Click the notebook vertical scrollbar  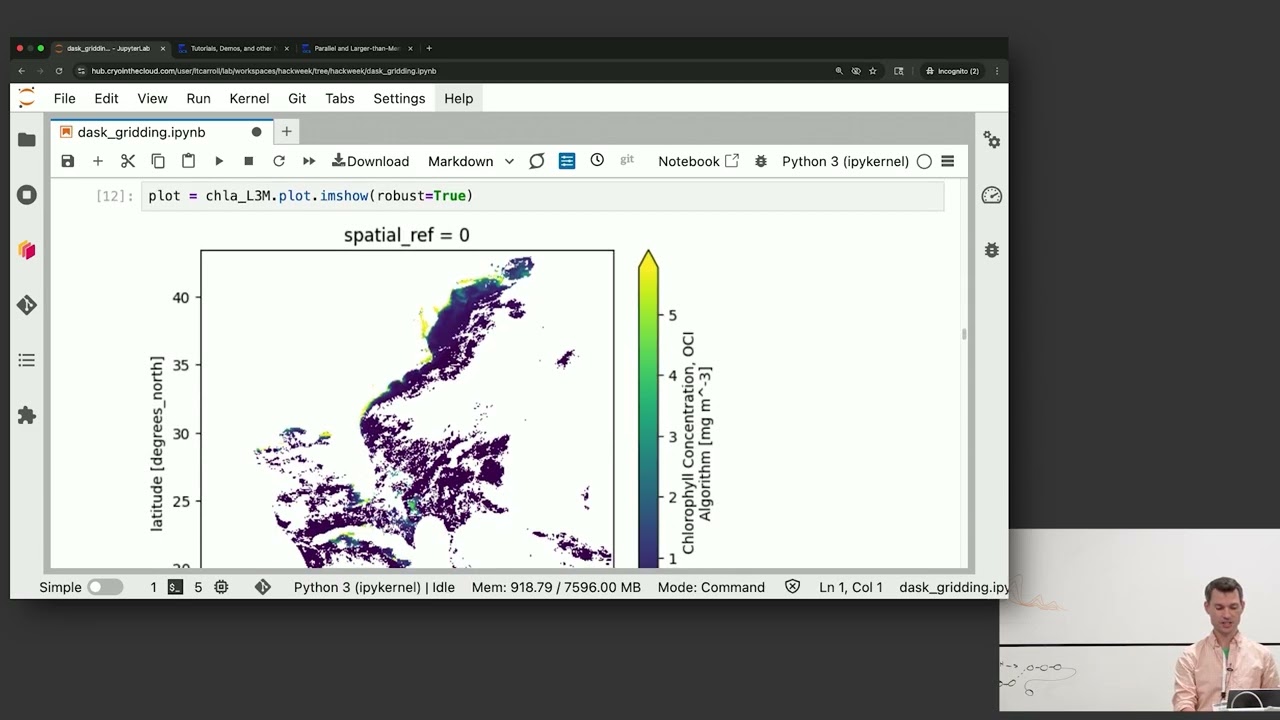click(x=965, y=335)
